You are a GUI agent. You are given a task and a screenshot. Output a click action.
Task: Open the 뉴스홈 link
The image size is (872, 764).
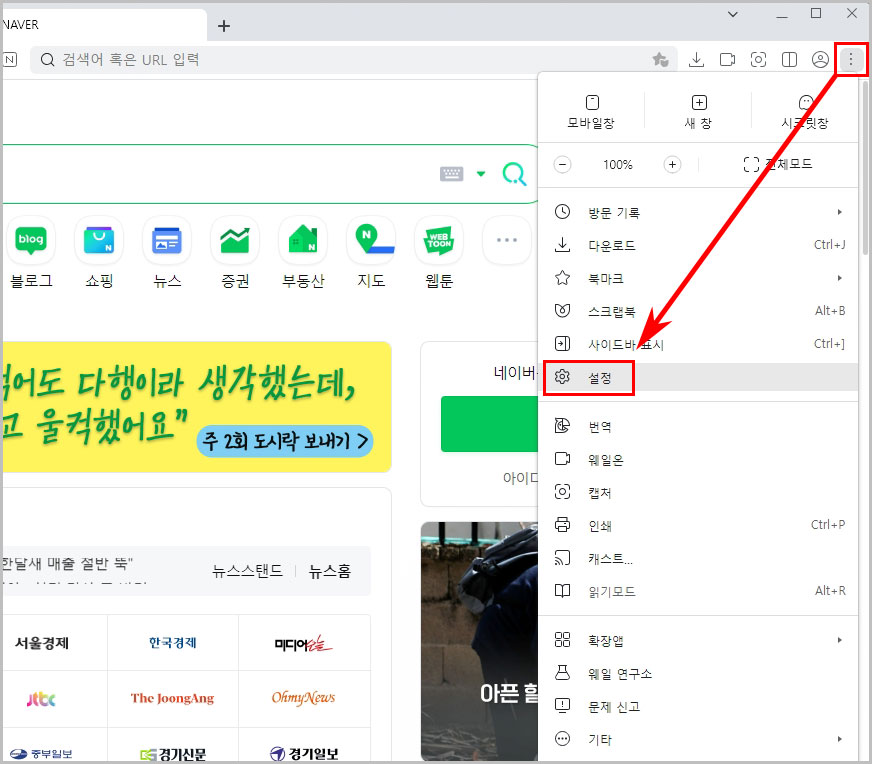point(330,571)
